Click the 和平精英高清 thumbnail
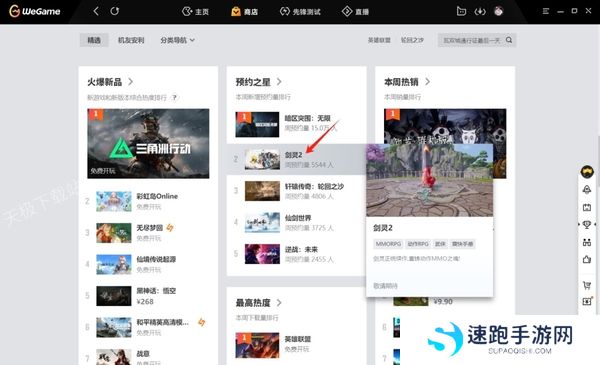The width and height of the screenshot is (600, 365). (x=114, y=327)
